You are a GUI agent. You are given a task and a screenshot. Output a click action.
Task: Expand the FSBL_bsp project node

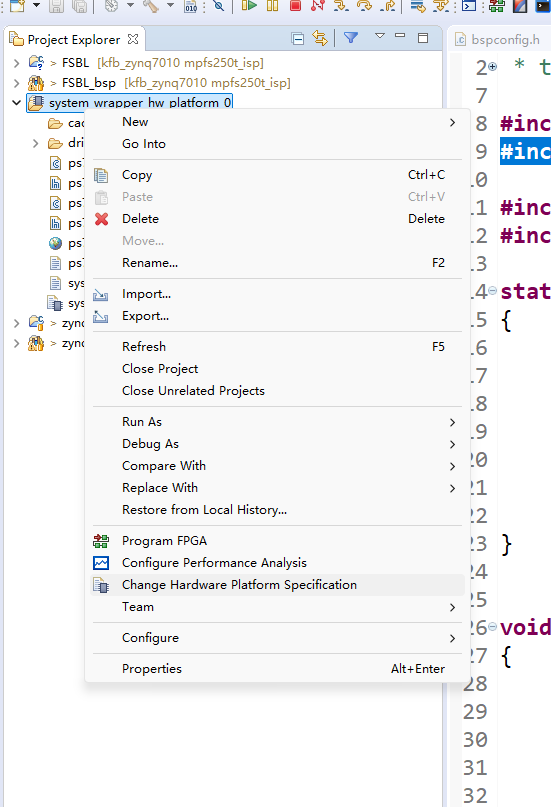(x=16, y=83)
